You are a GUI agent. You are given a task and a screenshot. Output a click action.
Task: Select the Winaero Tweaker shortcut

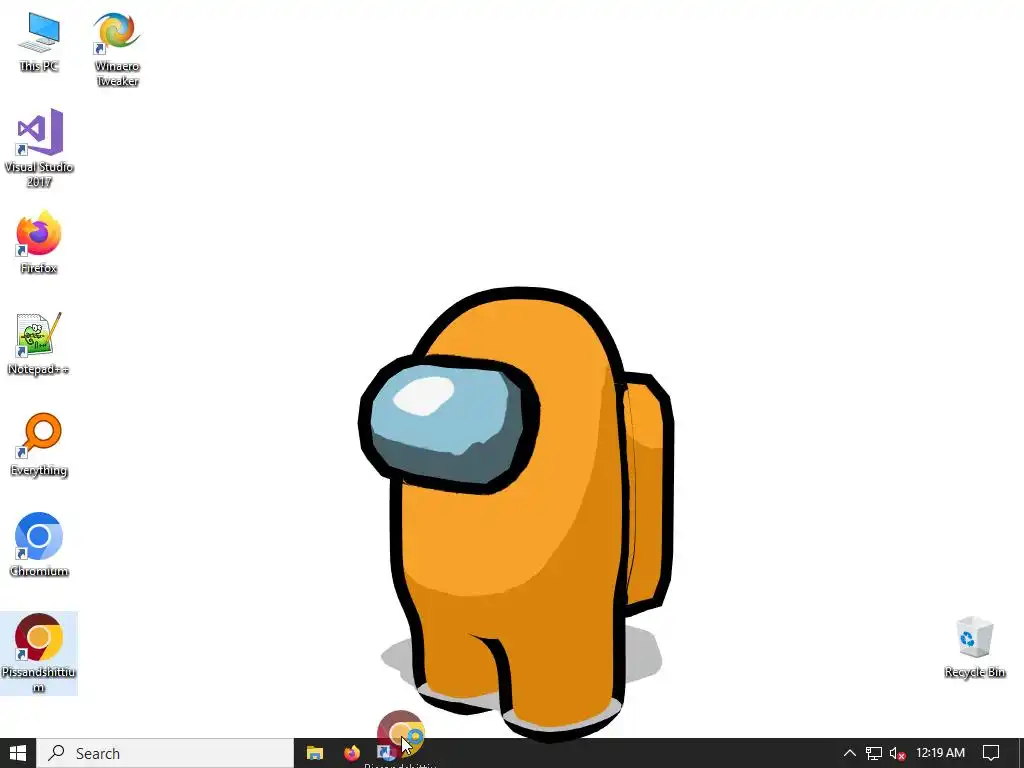(x=117, y=49)
